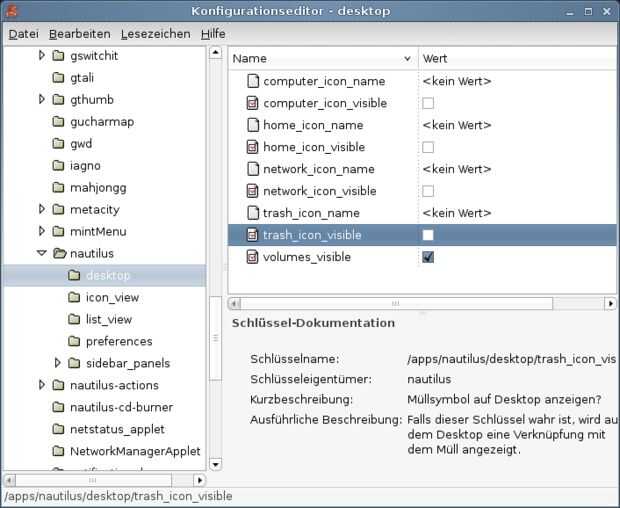Click the iagno folder icon
The image size is (620, 508).
click(x=59, y=165)
